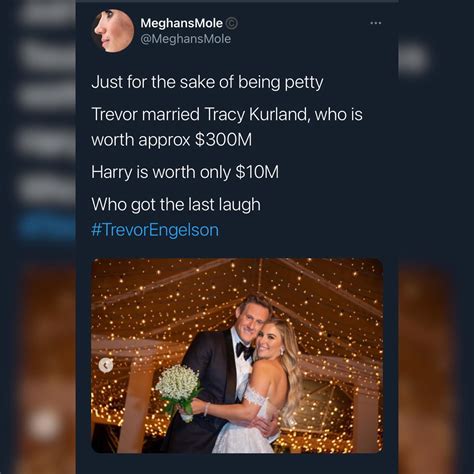Visit the @MeghansMole handle link
The height and width of the screenshot is (474, 474).
pos(186,39)
